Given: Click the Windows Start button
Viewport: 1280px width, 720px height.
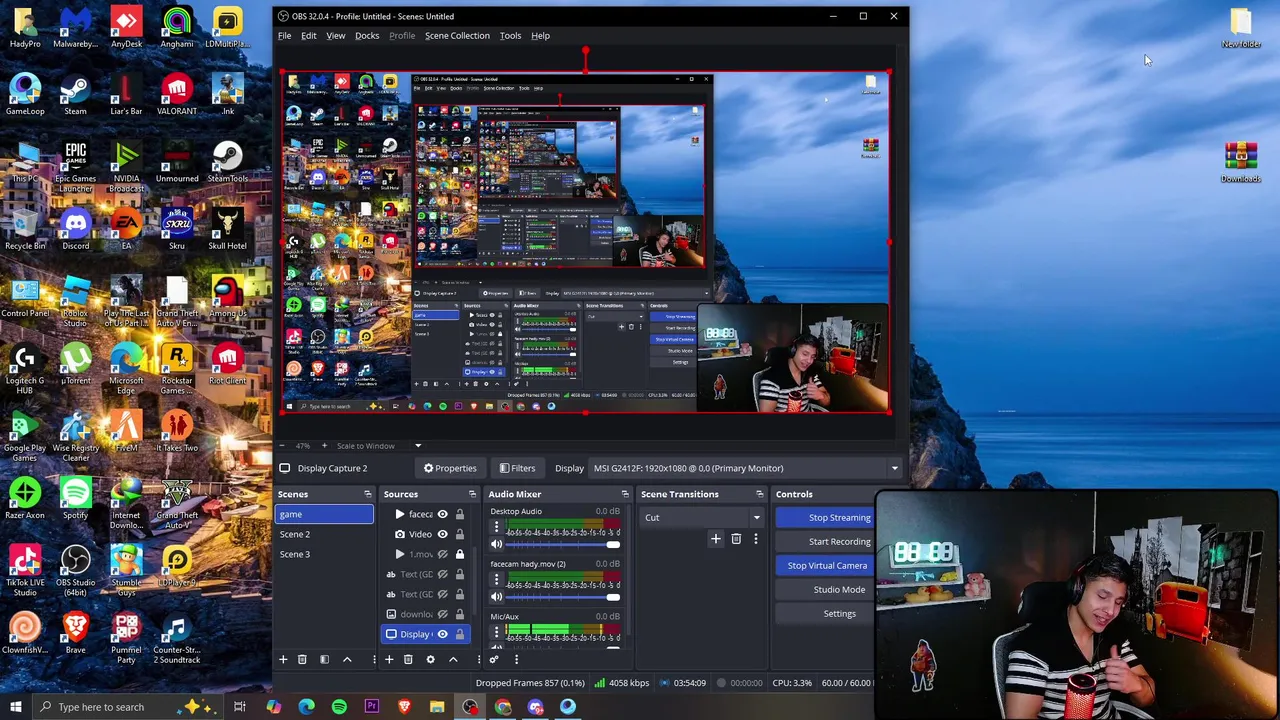Looking at the screenshot, I should point(16,707).
